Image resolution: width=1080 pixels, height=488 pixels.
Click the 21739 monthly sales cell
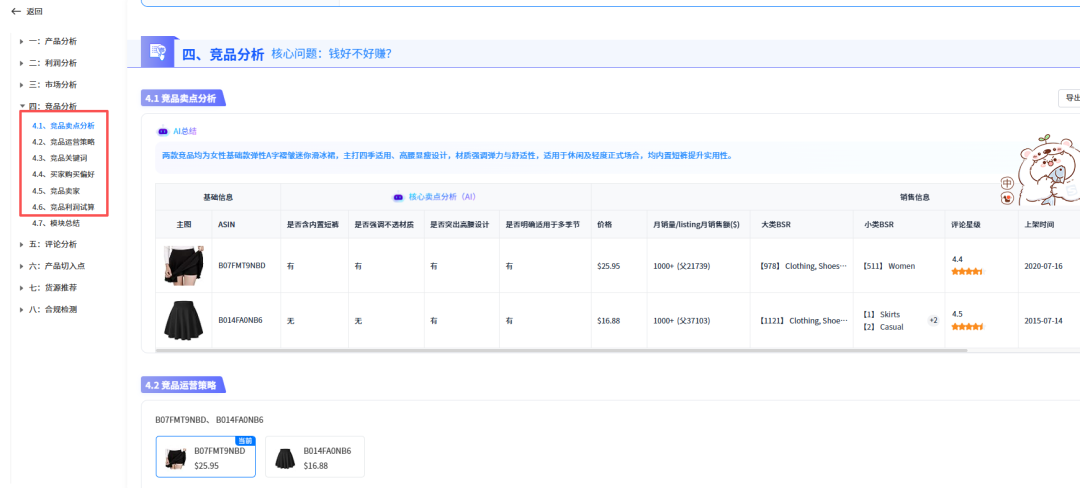[x=681, y=266]
